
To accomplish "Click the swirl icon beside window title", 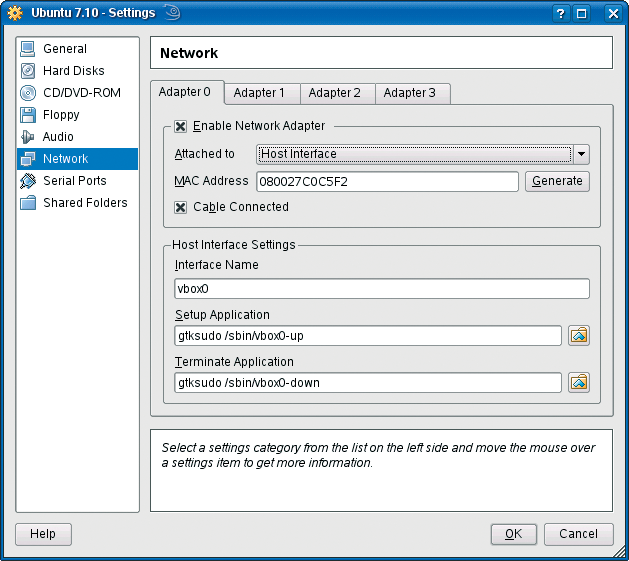I will coord(172,12).
